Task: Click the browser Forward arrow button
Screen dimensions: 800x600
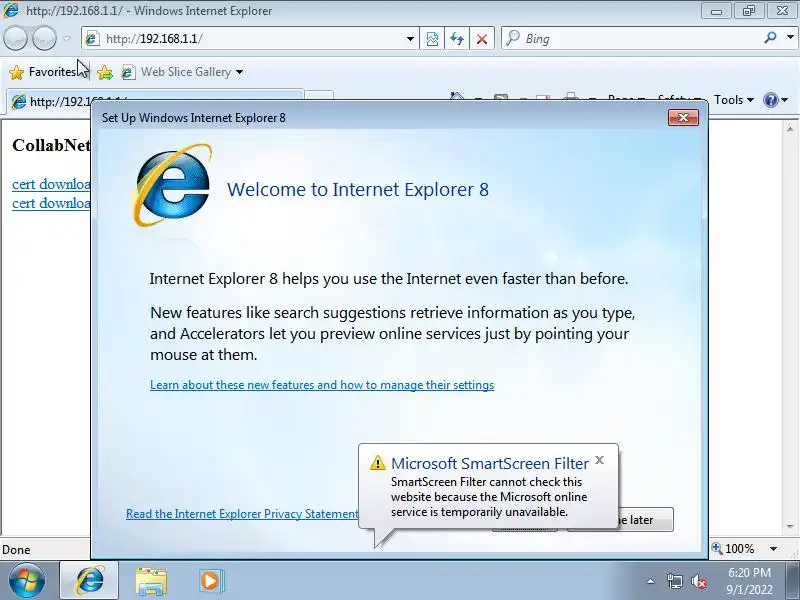Action: click(x=44, y=38)
